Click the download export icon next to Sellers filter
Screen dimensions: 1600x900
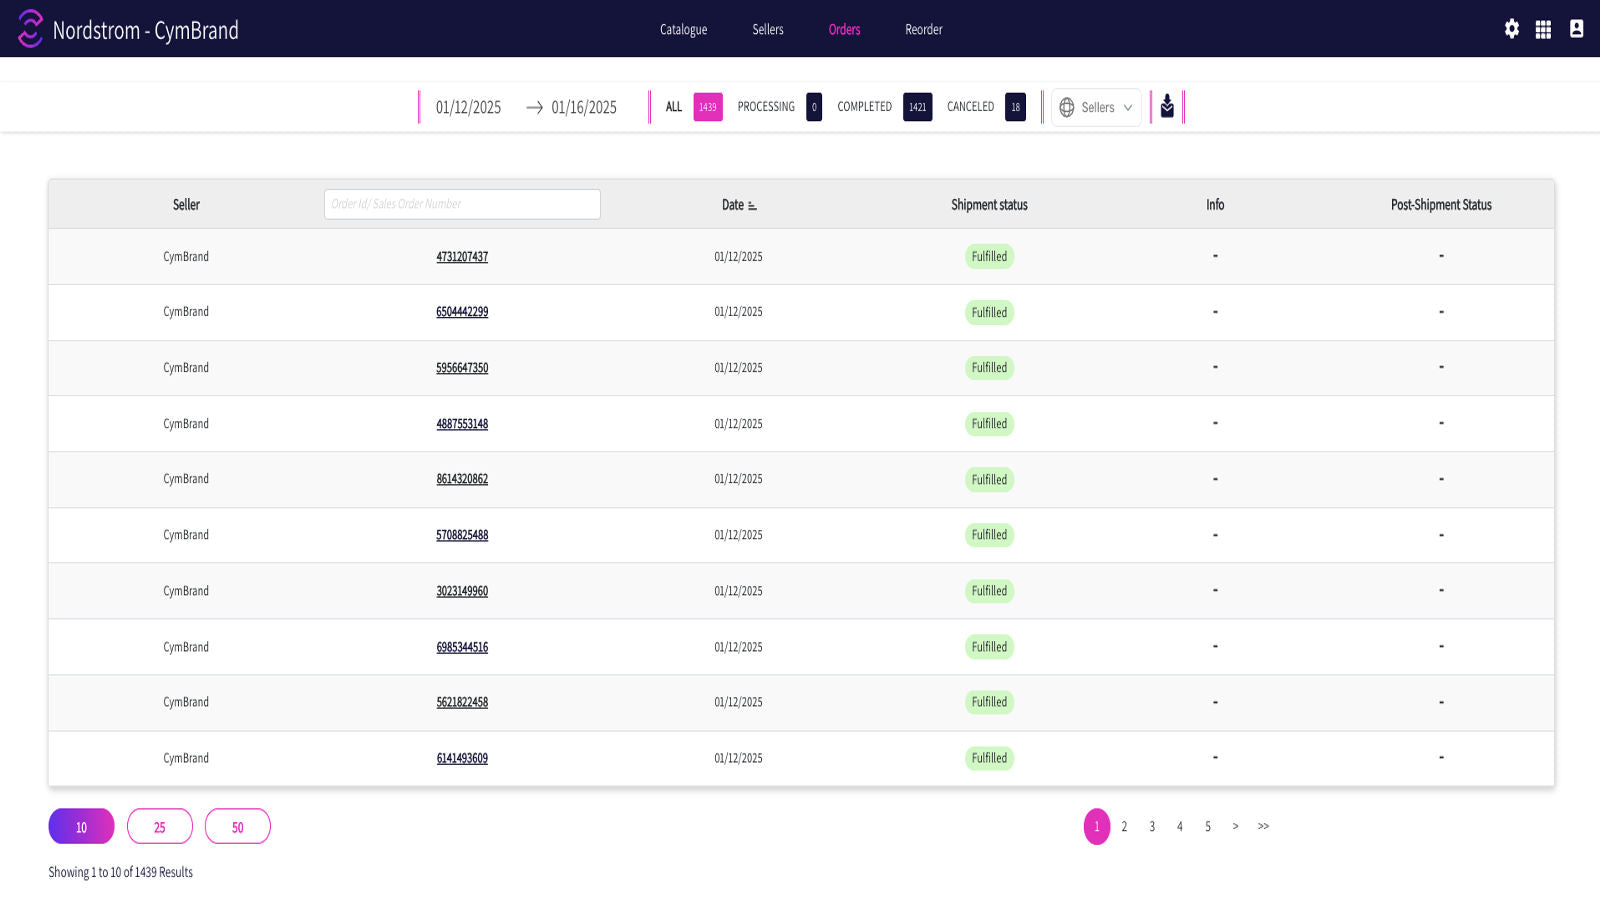pos(1167,107)
